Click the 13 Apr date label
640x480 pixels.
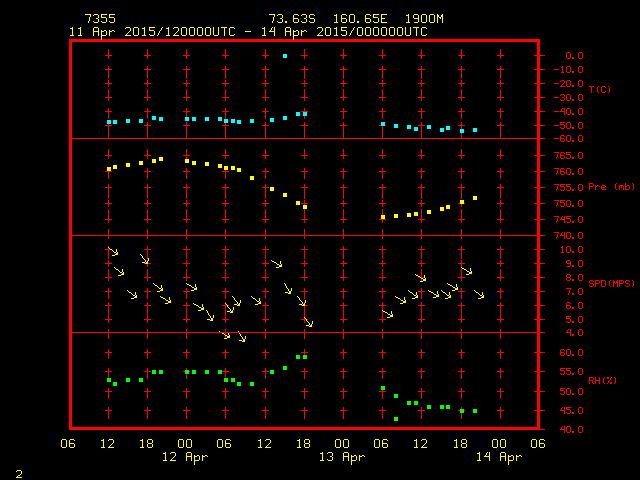pos(341,457)
